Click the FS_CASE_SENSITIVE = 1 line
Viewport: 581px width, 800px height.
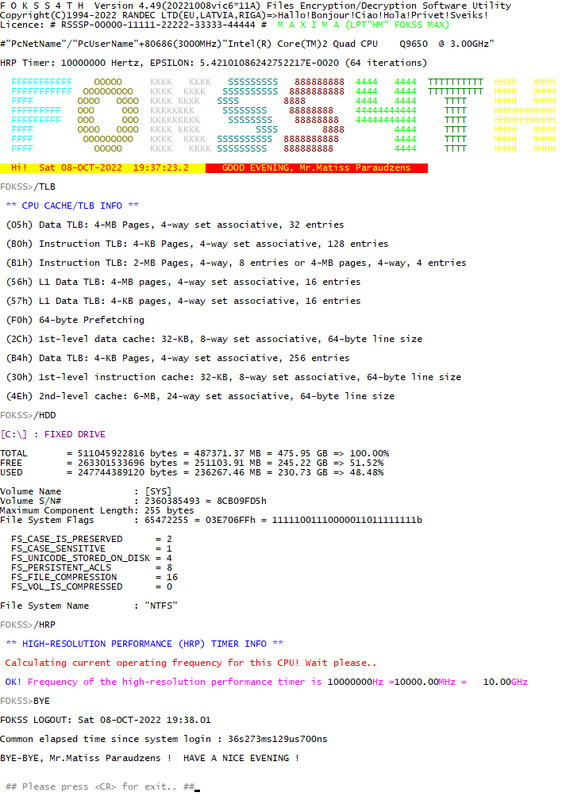pyautogui.click(x=91, y=548)
